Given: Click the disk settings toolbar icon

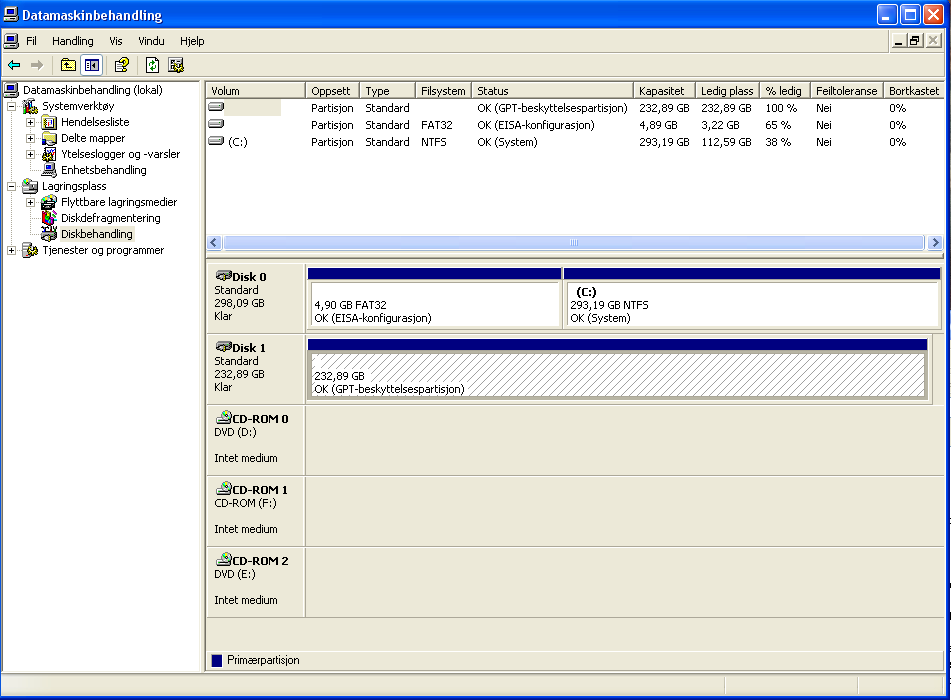Looking at the screenshot, I should tap(176, 65).
